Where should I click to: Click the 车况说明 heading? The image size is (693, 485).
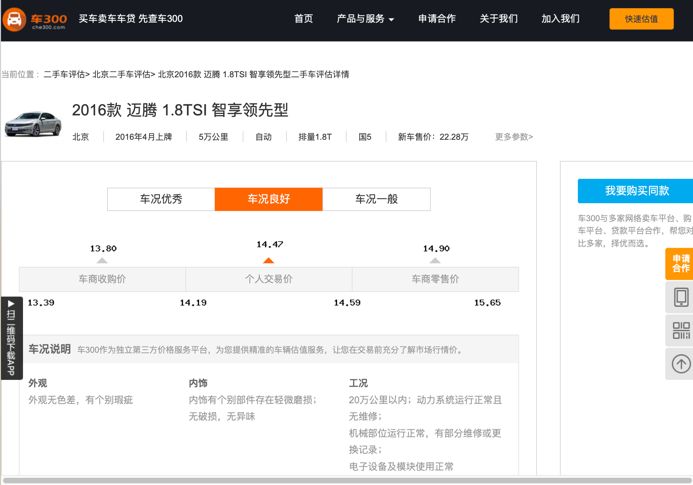point(50,349)
